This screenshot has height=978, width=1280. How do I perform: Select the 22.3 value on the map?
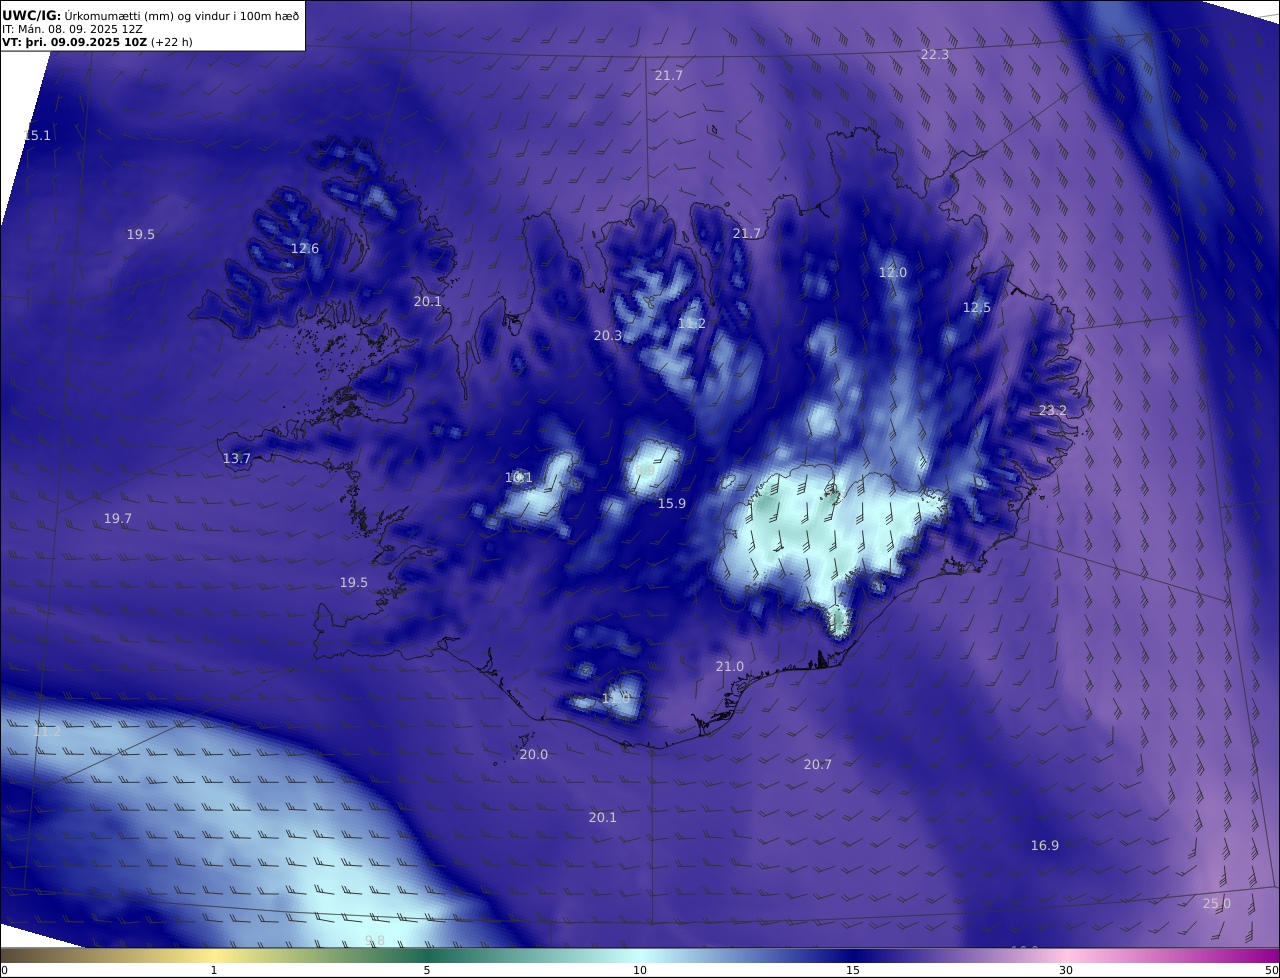[934, 54]
